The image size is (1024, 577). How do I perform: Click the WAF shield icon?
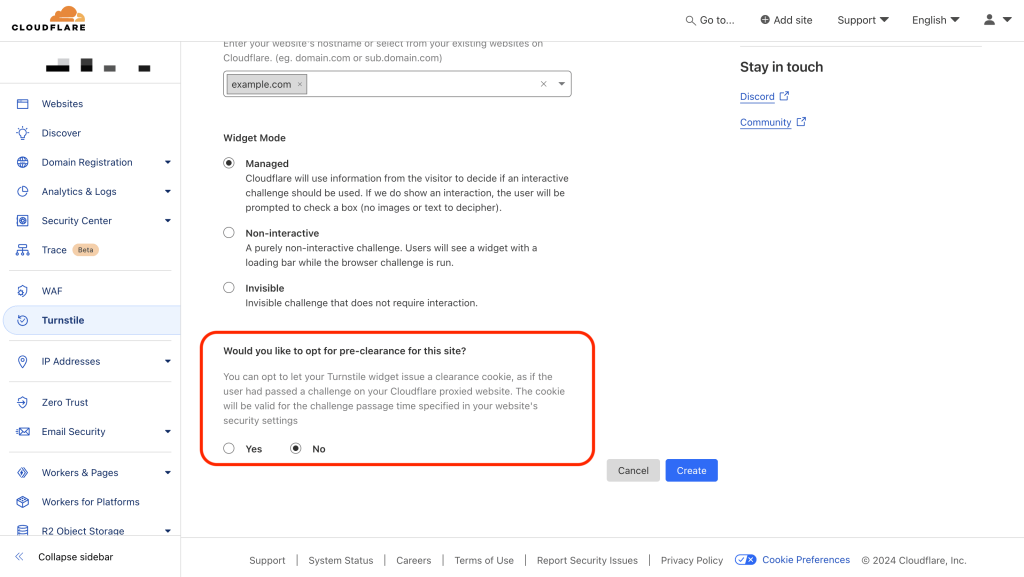tap(22, 291)
